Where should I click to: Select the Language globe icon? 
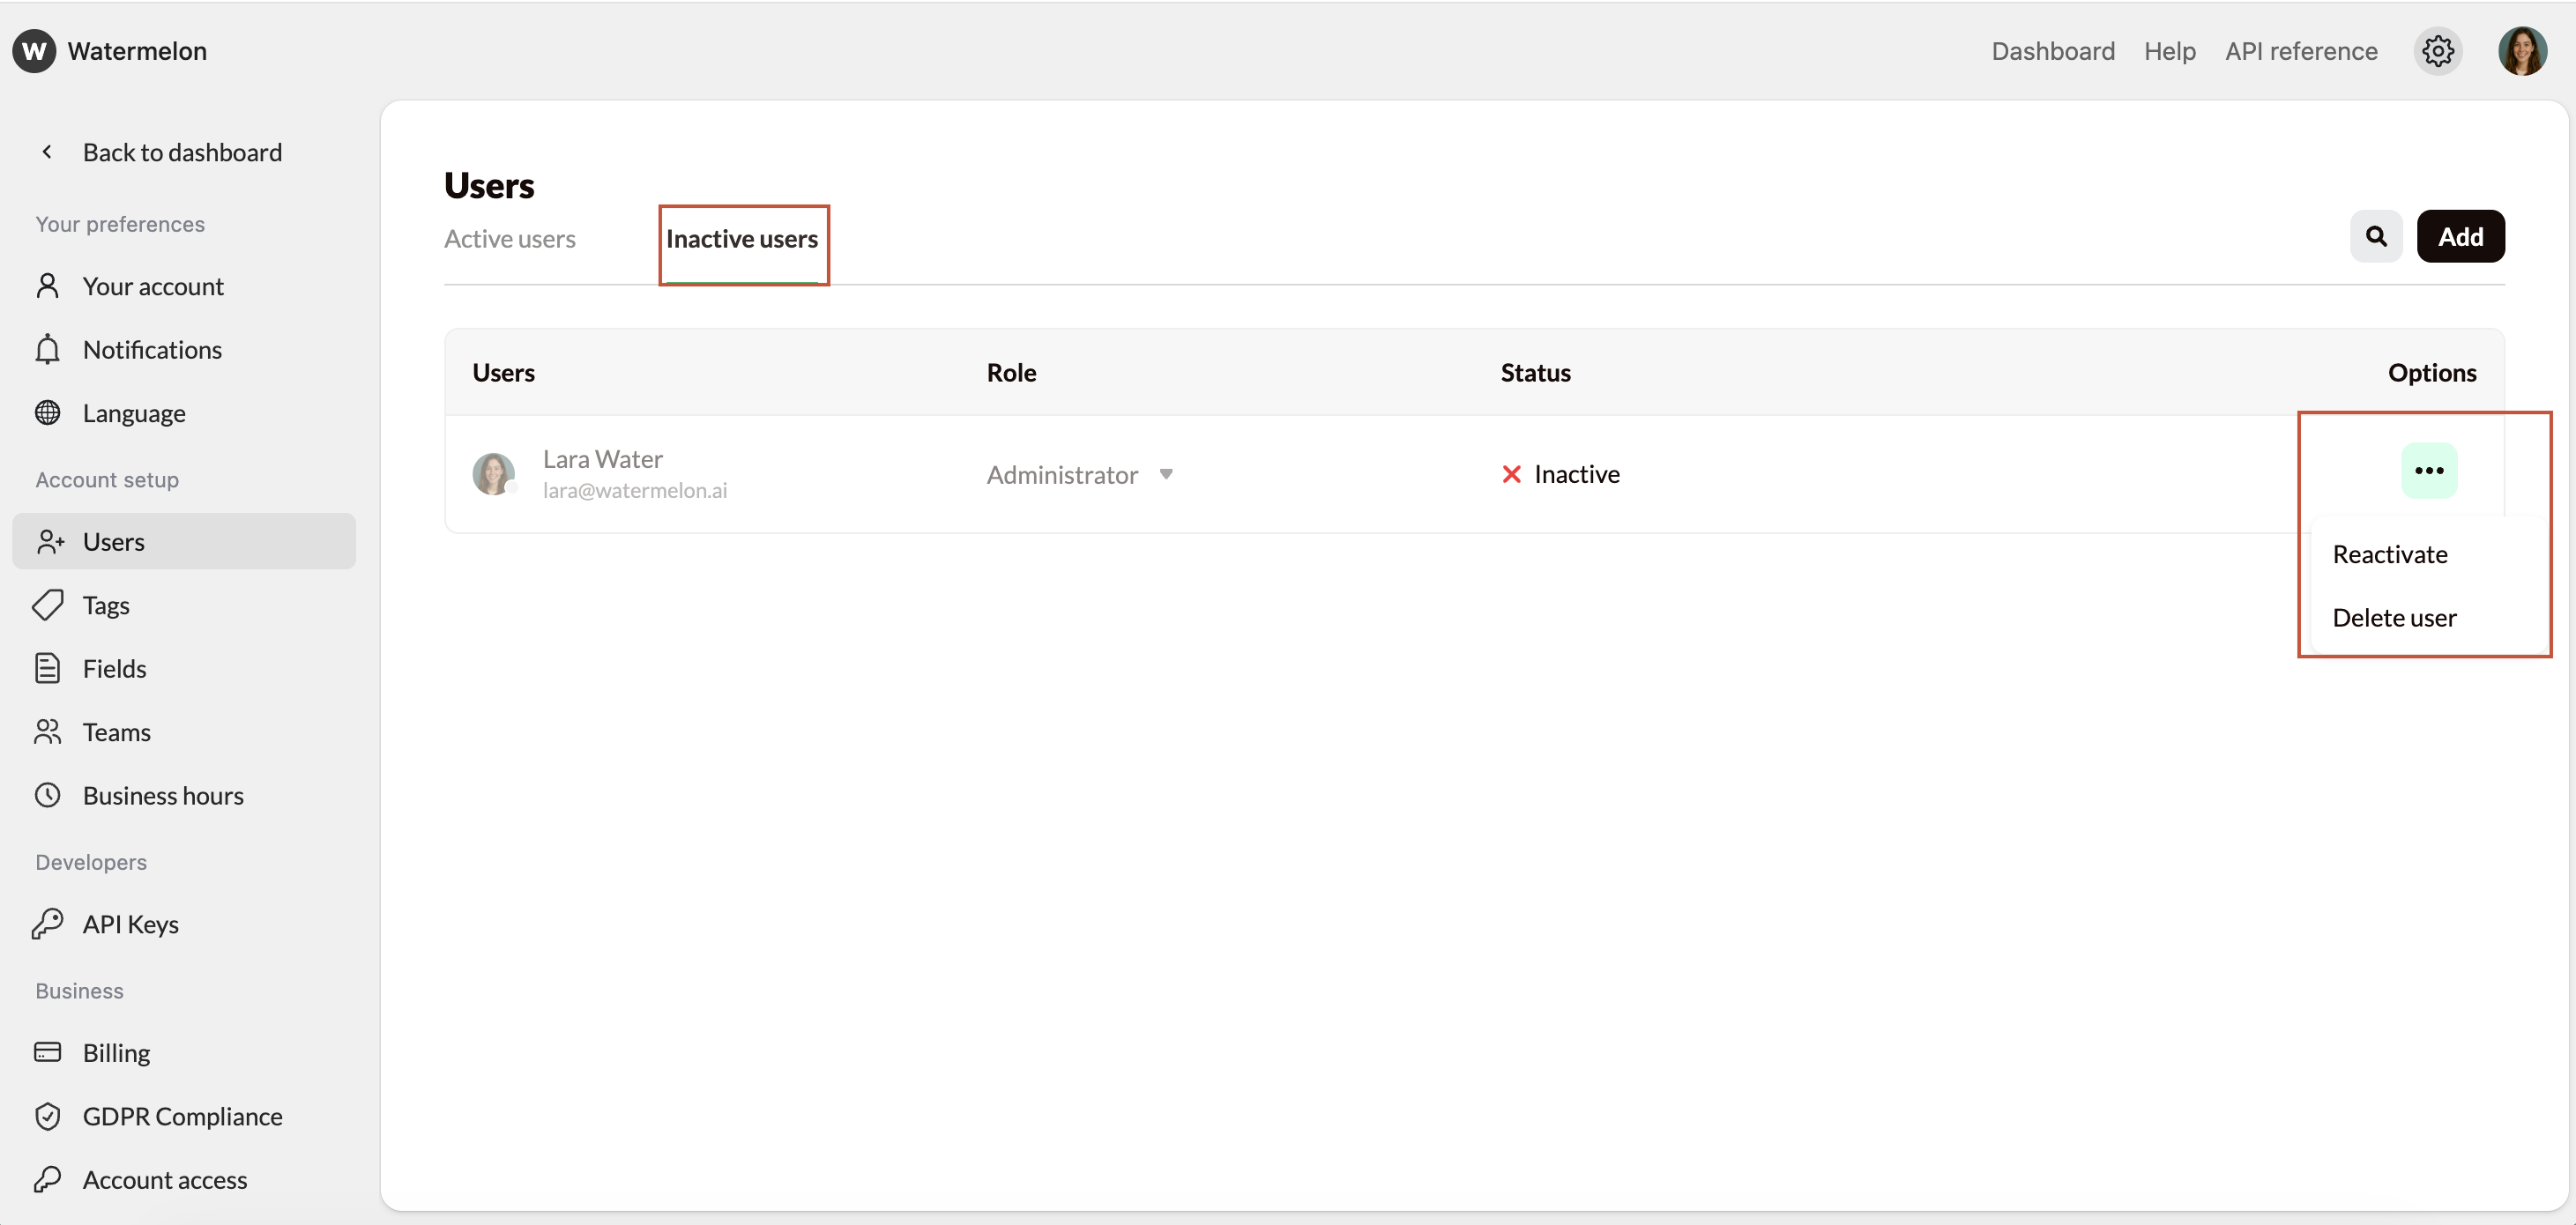49,412
